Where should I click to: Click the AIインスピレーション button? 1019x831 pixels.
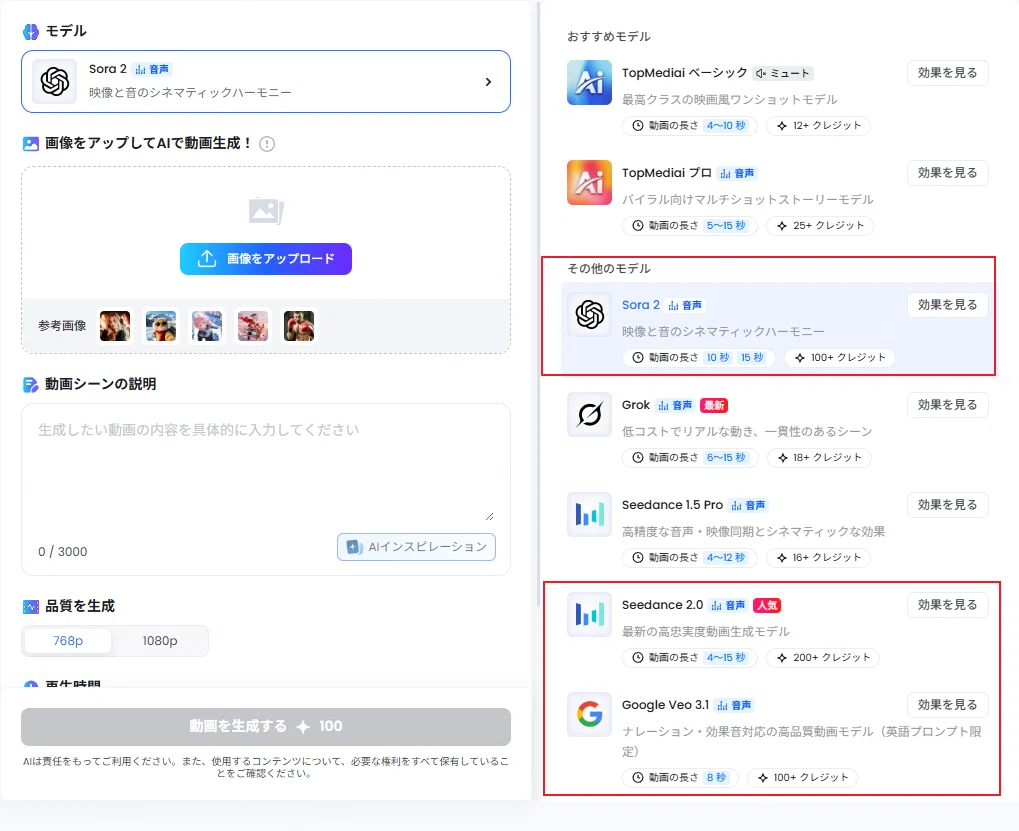(417, 547)
